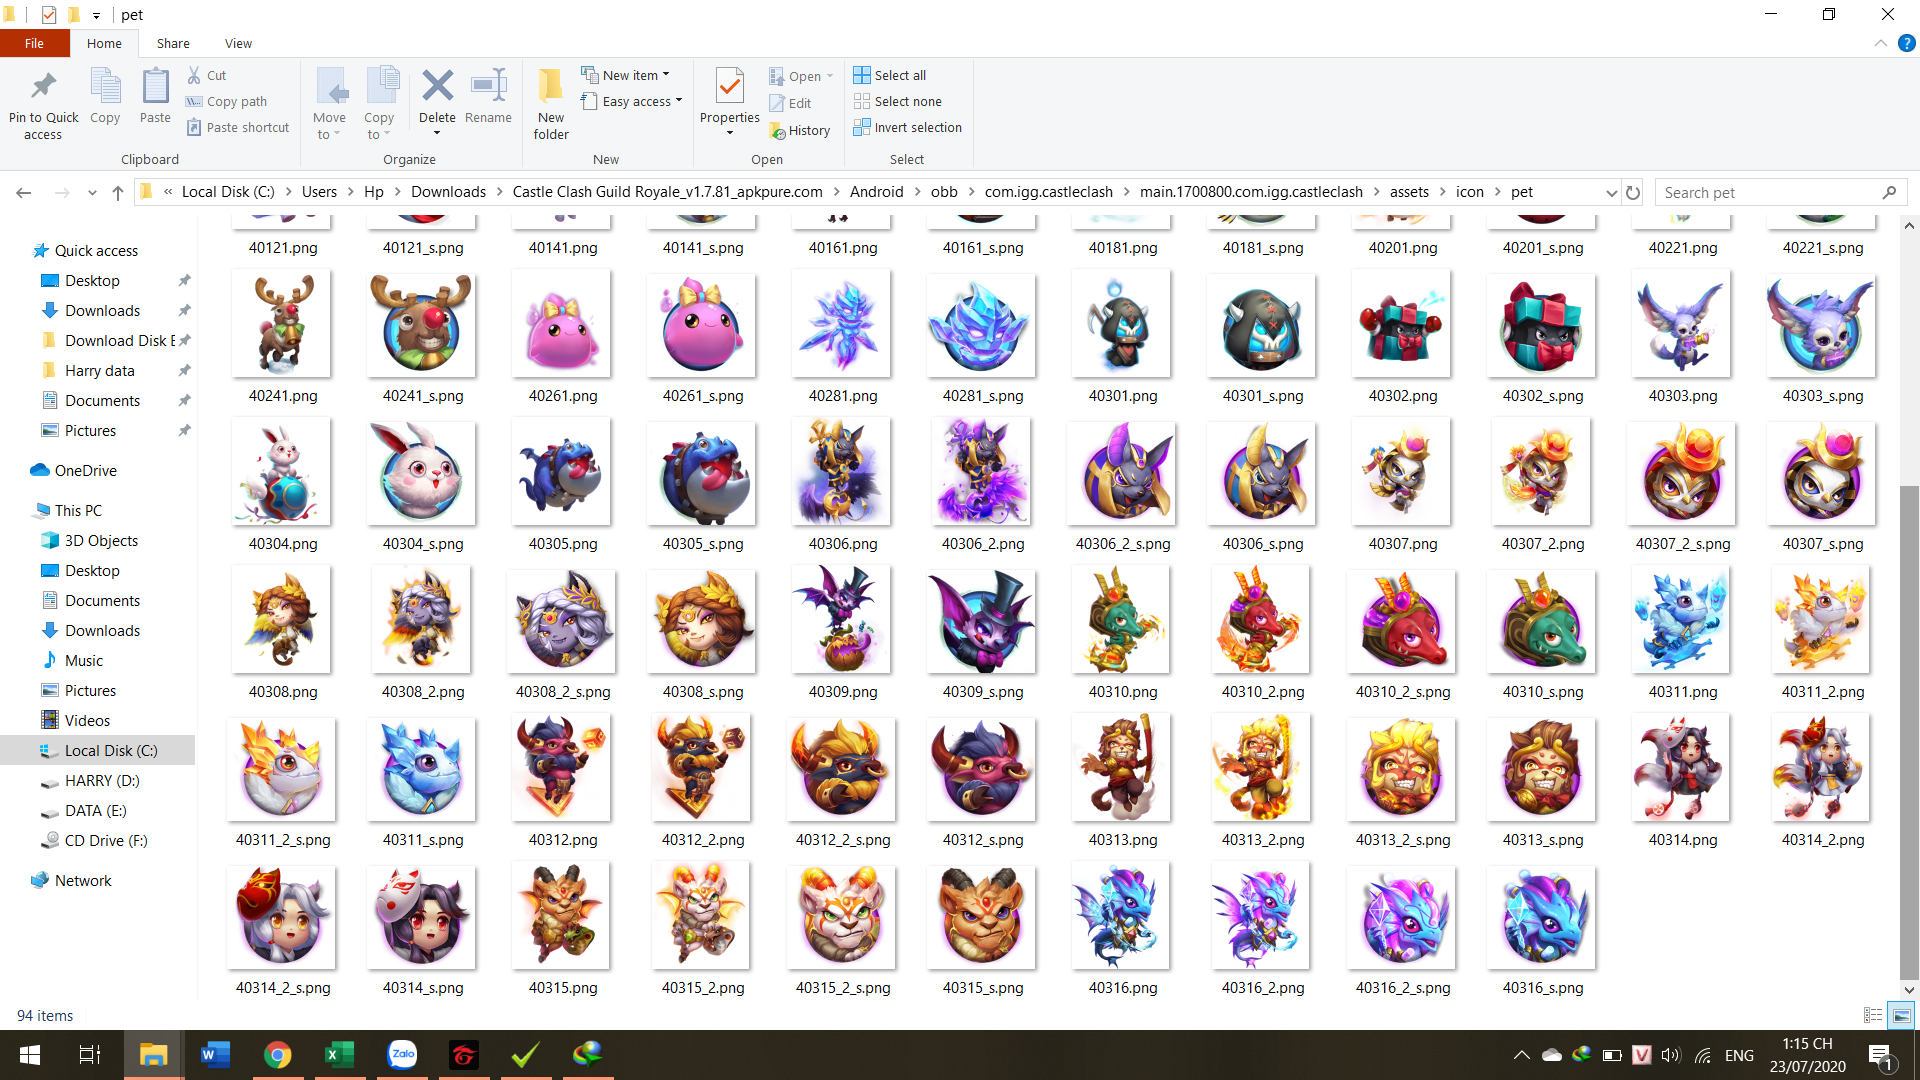Open the File menu
Screen dimensions: 1920x1080
point(34,43)
